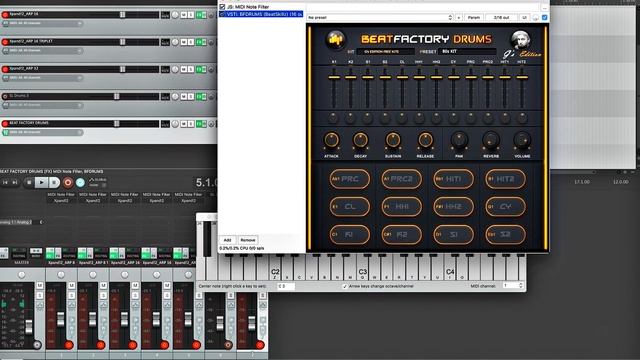Click the transport Play button
Viewport: 640px width, 360px height.
coord(41,182)
